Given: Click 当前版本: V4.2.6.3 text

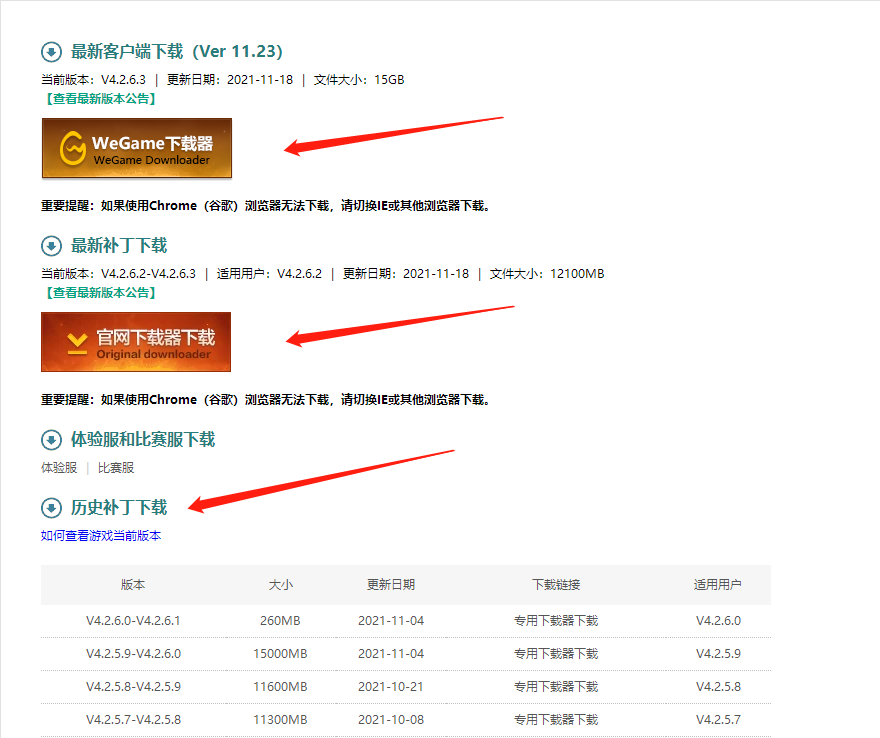Looking at the screenshot, I should [93, 80].
